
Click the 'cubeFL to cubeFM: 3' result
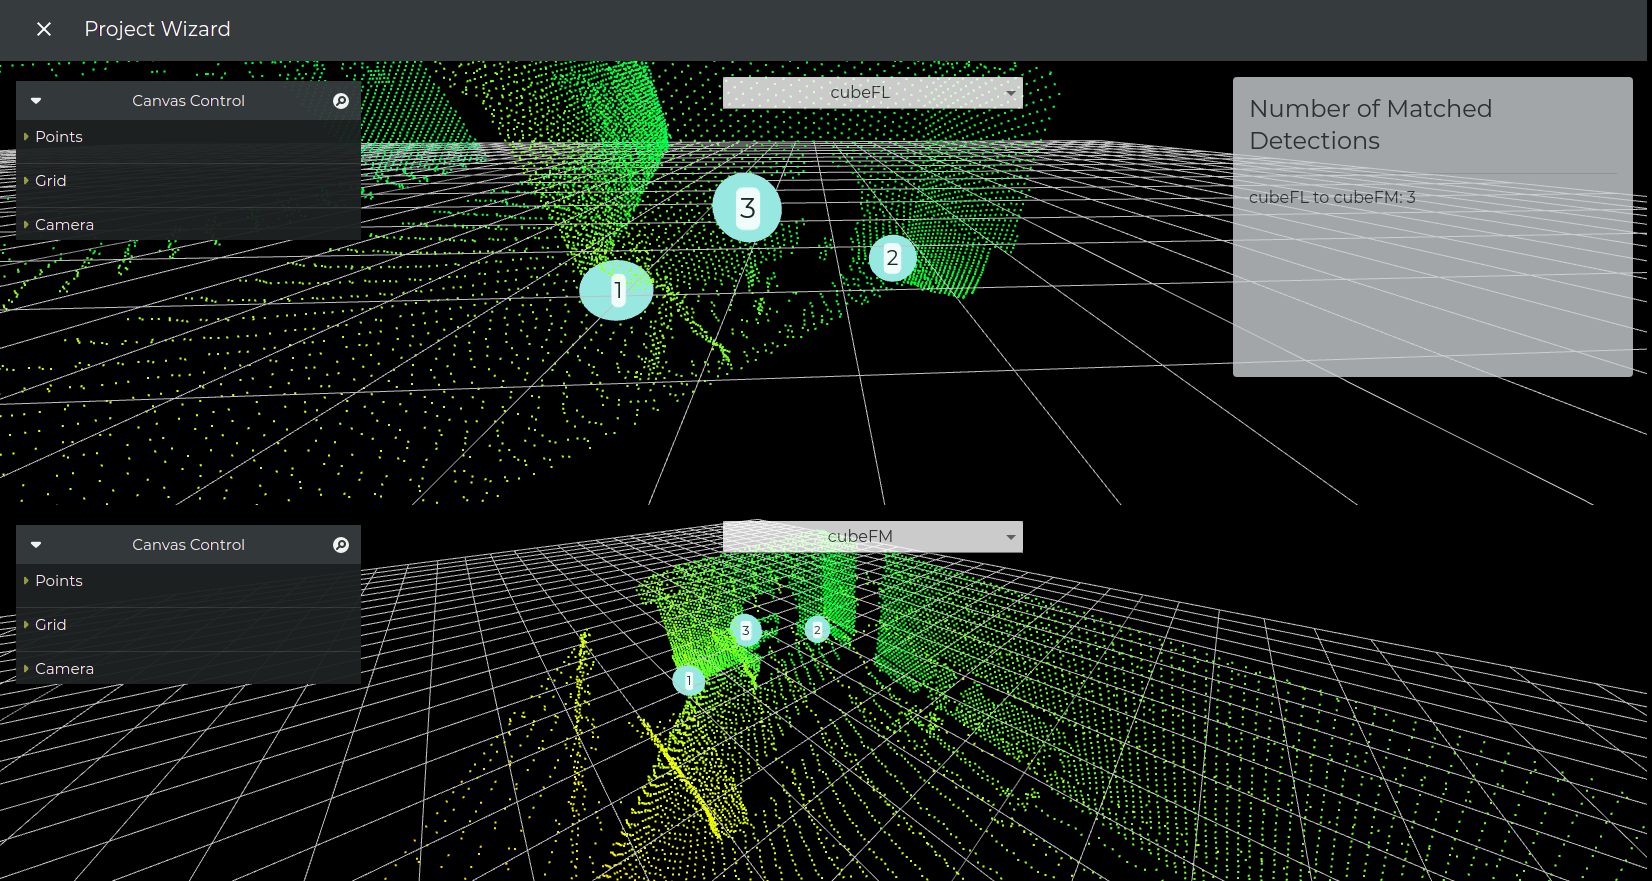(1332, 198)
